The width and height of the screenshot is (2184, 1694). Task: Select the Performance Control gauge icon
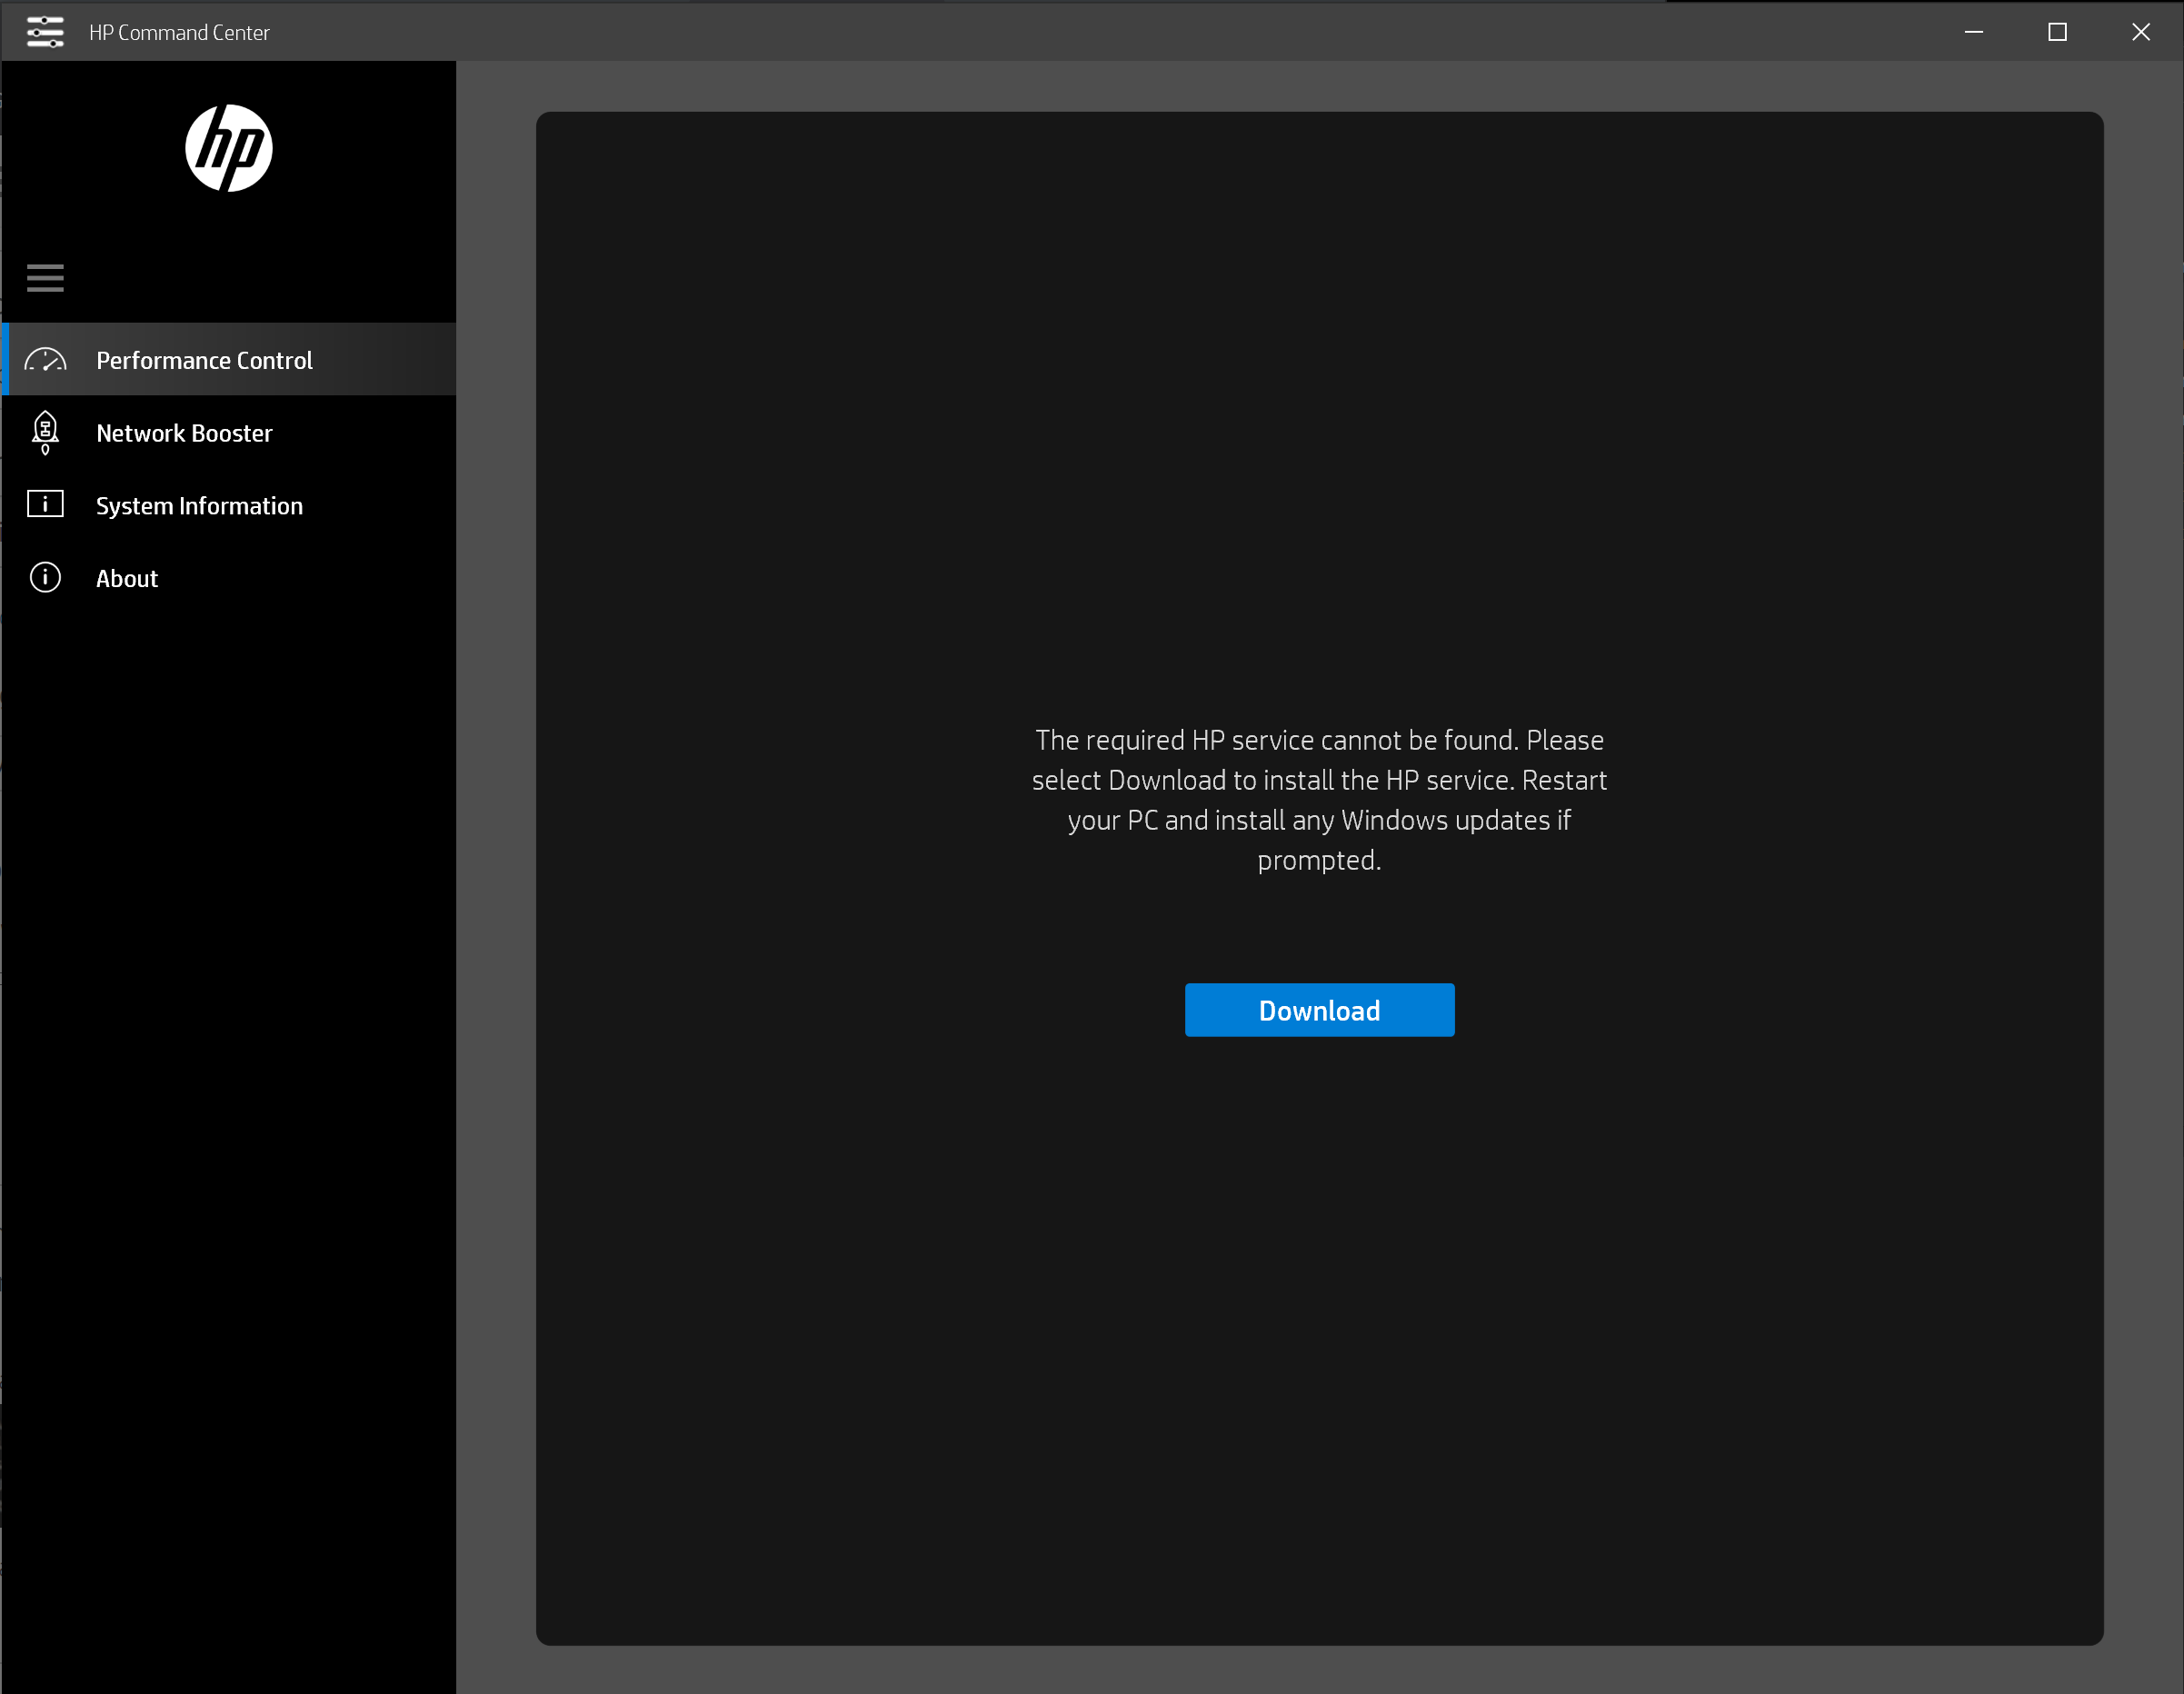[45, 359]
